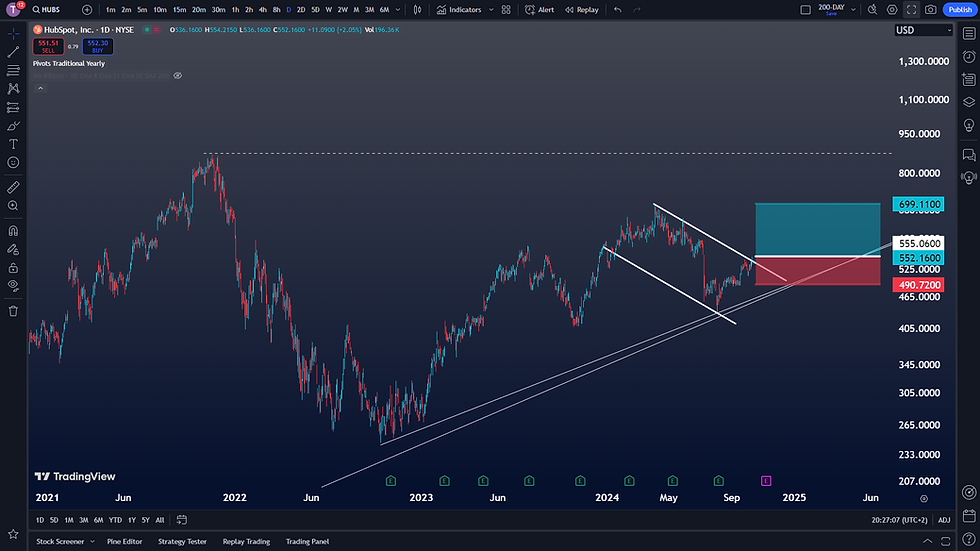This screenshot has height=551, width=980.
Task: Open USD currency dropdown
Action: click(x=923, y=30)
